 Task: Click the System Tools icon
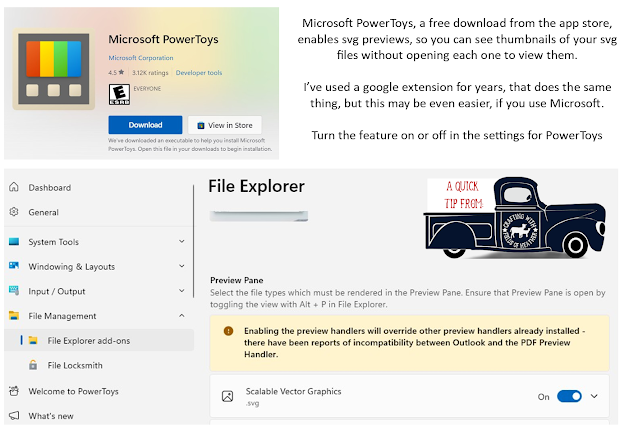point(14,241)
